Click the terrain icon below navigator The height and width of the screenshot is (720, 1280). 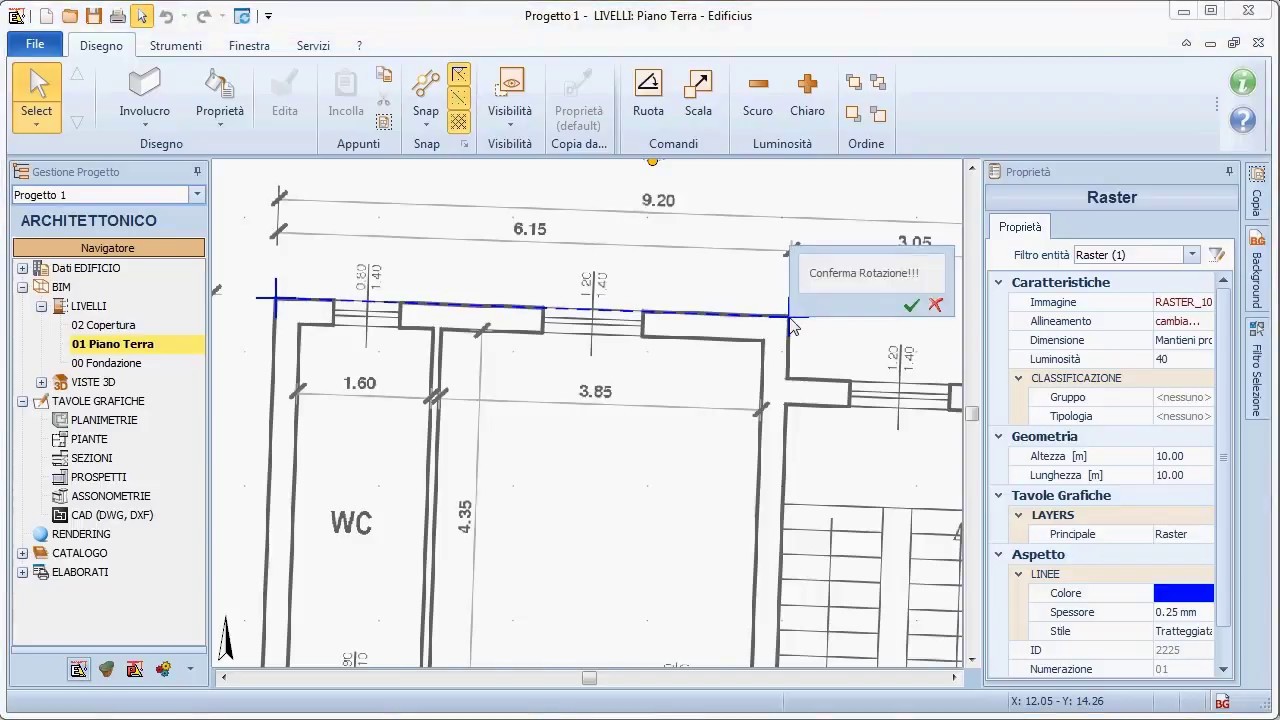click(x=107, y=669)
